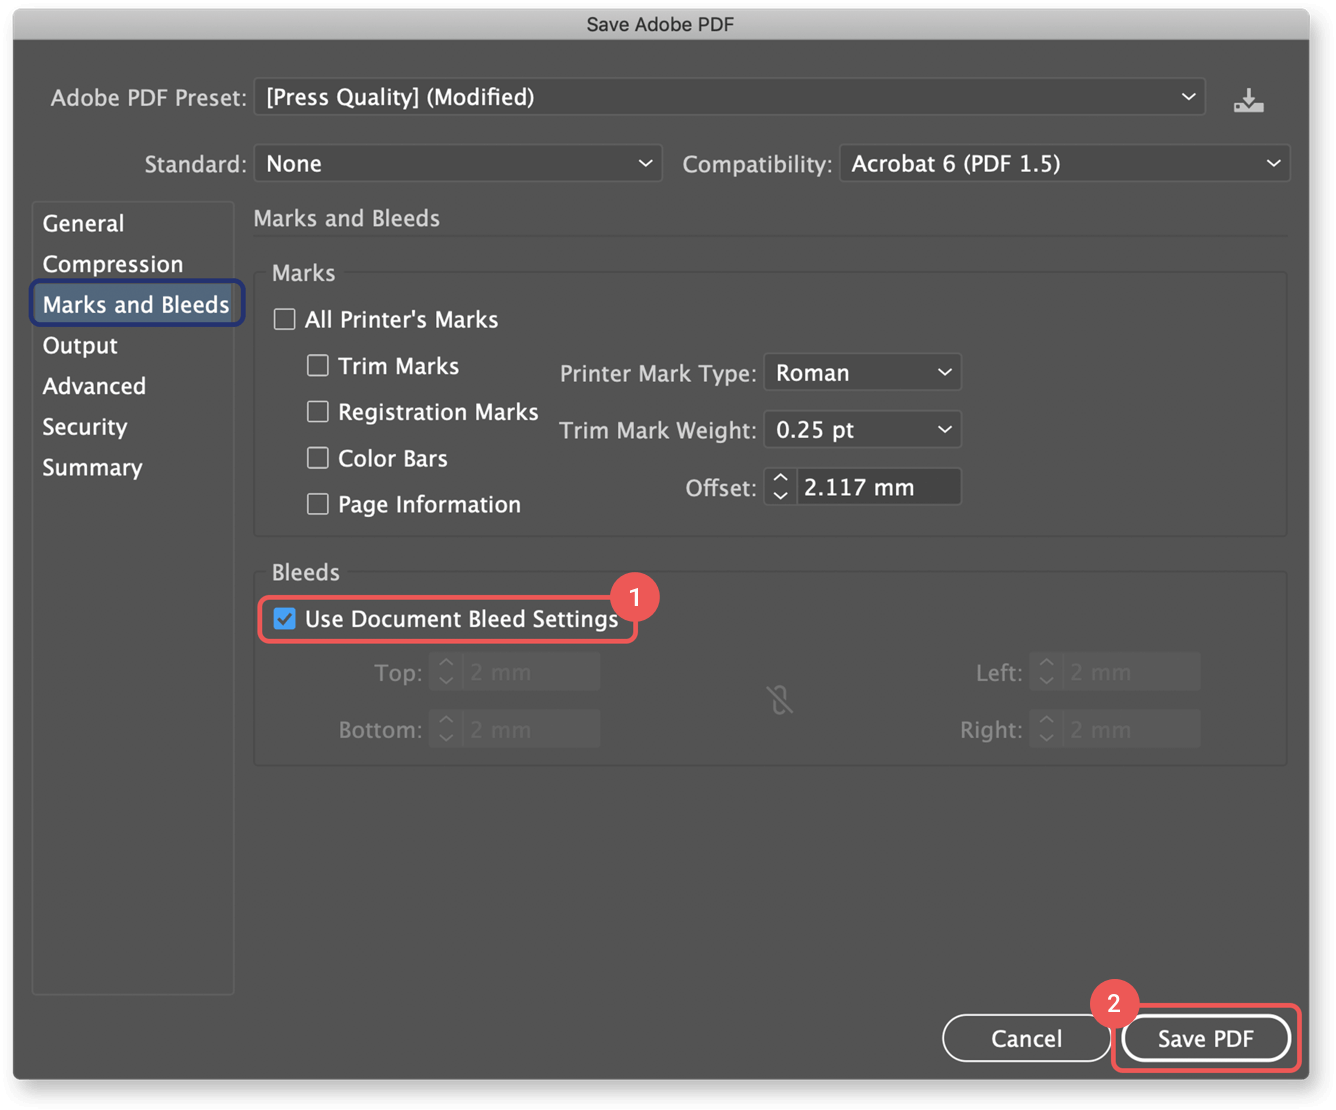
Task: Check the Color Bars option
Action: click(x=318, y=458)
